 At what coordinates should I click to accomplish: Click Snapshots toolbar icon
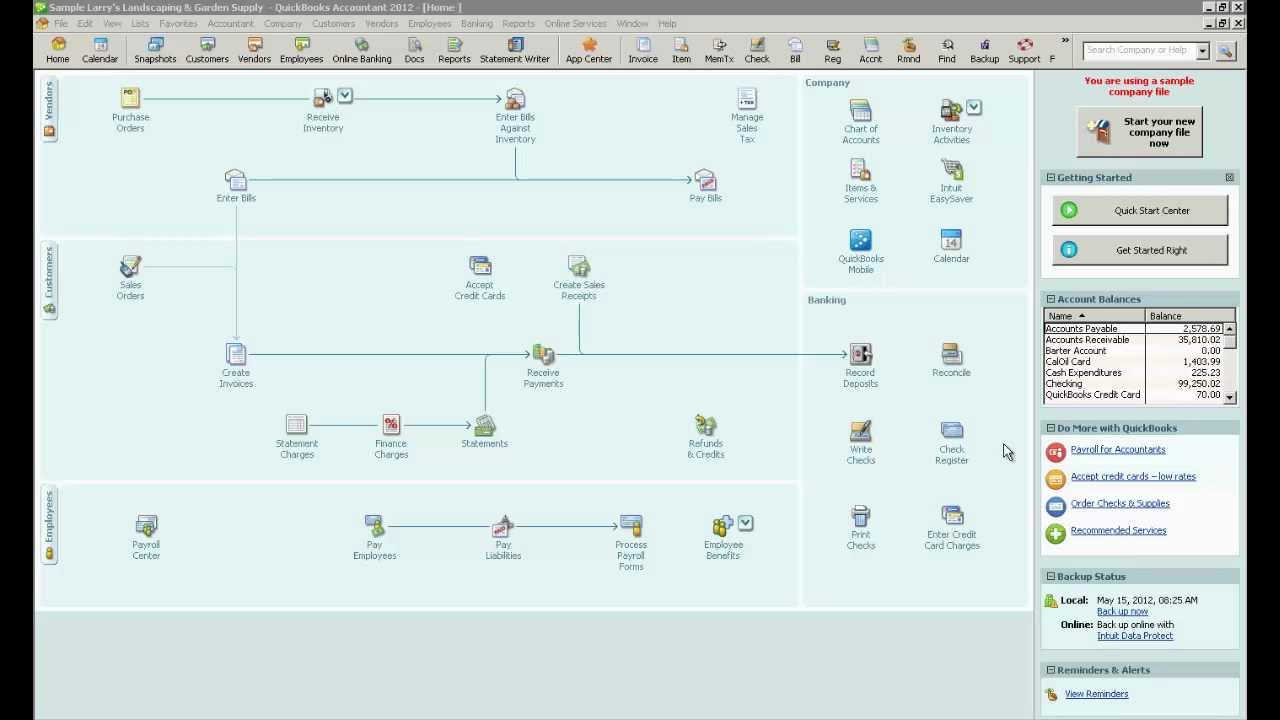pos(155,51)
